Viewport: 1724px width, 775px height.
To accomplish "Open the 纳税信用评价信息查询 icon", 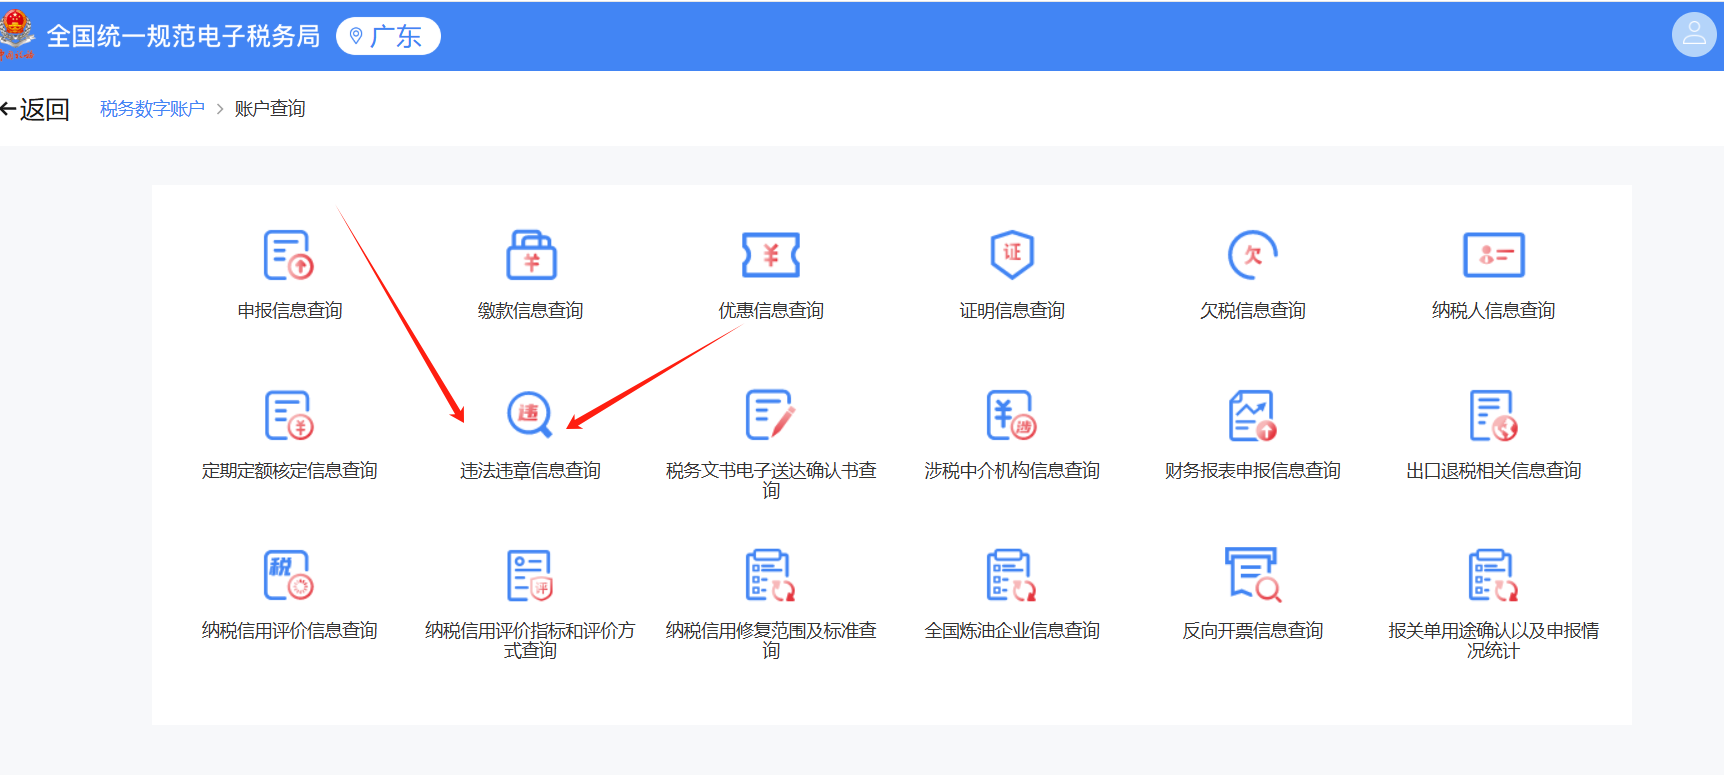I will (289, 575).
